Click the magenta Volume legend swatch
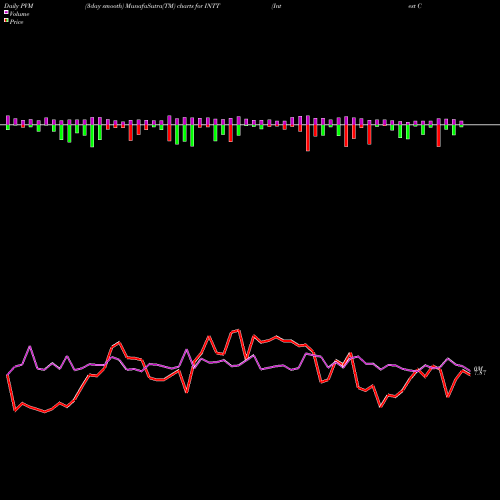The width and height of the screenshot is (500, 500). tap(6, 13)
